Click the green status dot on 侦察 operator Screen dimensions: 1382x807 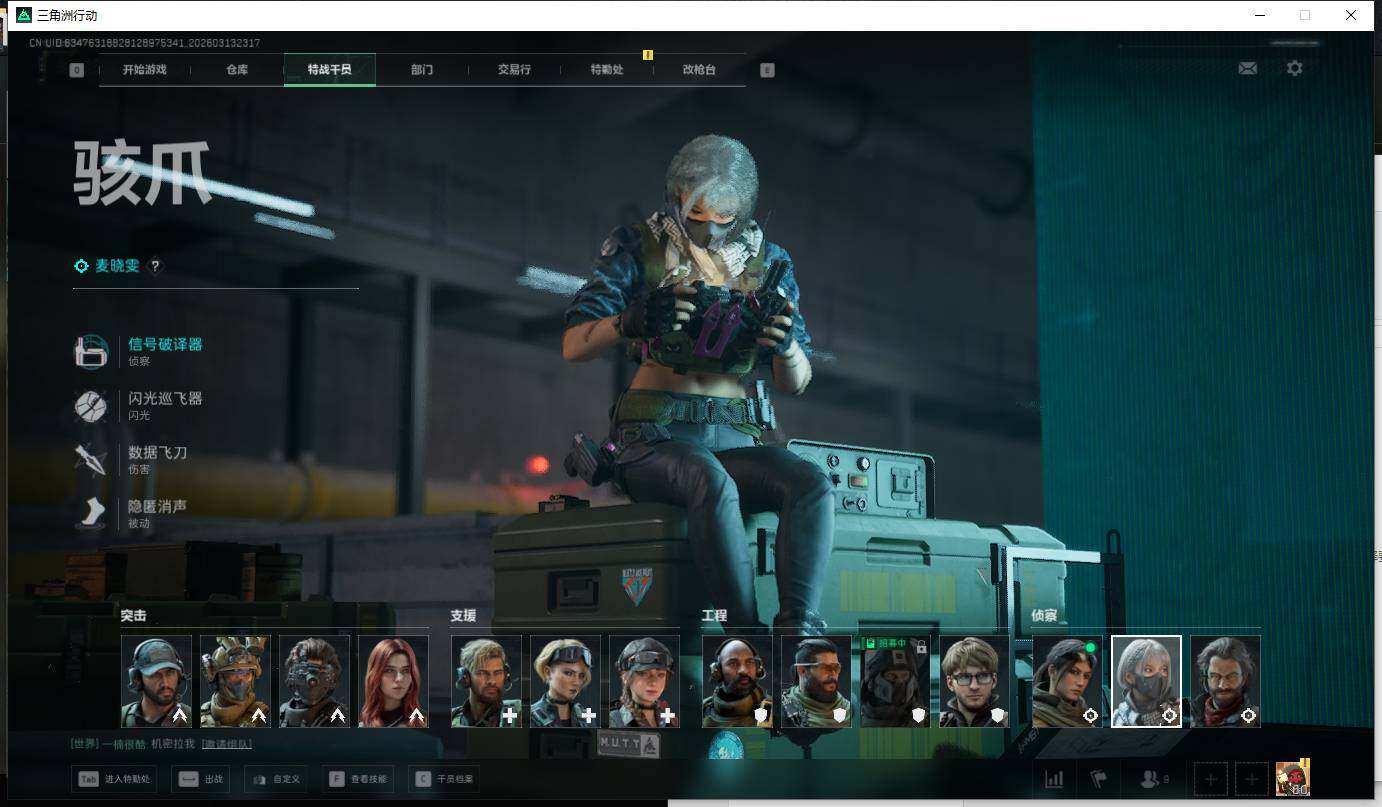pos(1090,648)
